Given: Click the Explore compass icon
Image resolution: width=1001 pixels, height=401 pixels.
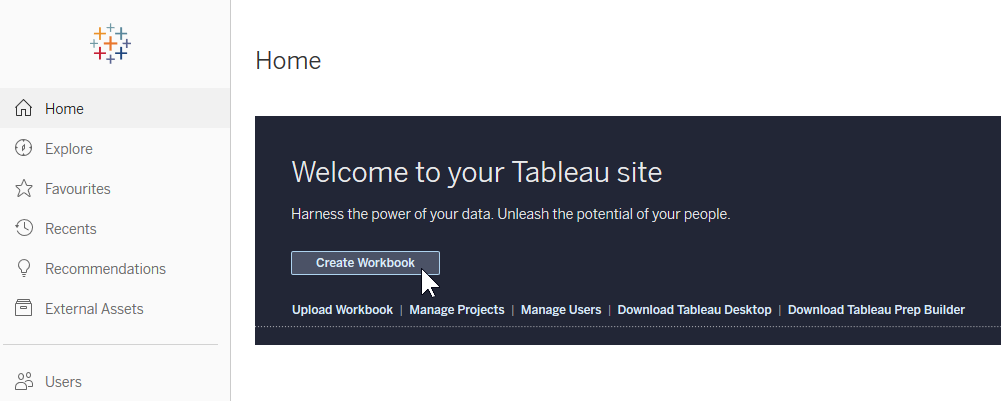Looking at the screenshot, I should (25, 148).
